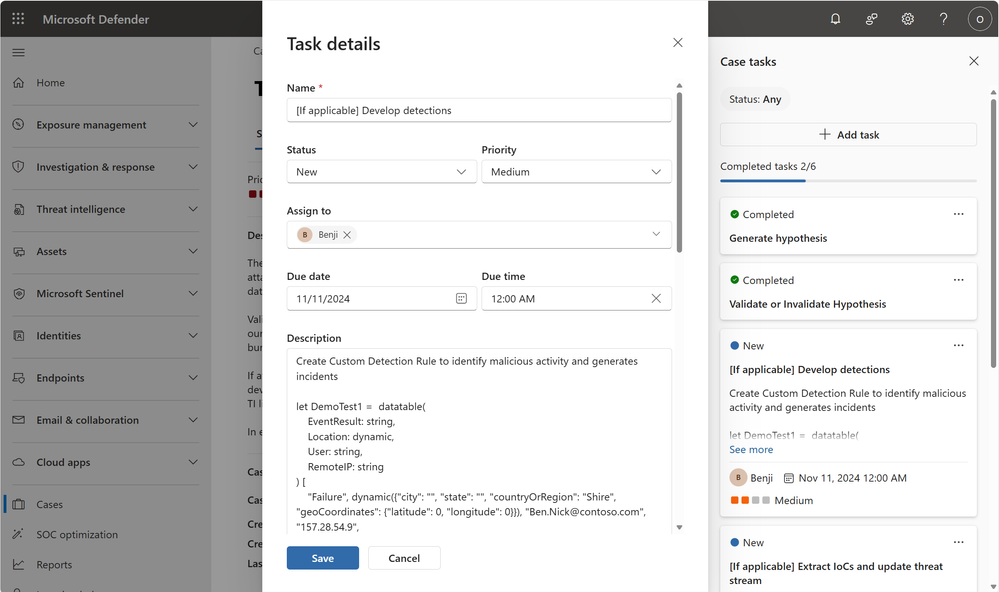This screenshot has height=592, width=999.
Task: Open the app launcher waffle icon
Action: coord(18,19)
